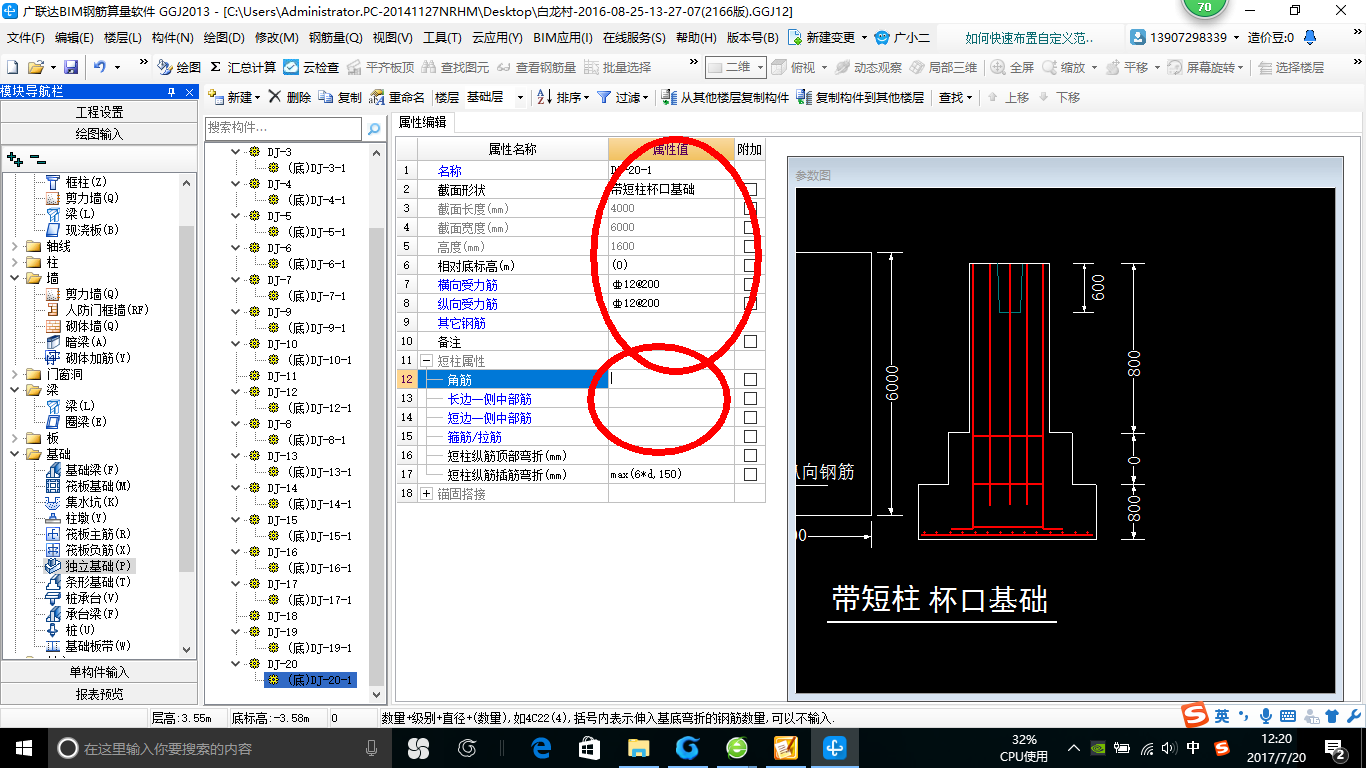Select the 属性编辑 tab
This screenshot has height=768, width=1366.
[x=422, y=122]
